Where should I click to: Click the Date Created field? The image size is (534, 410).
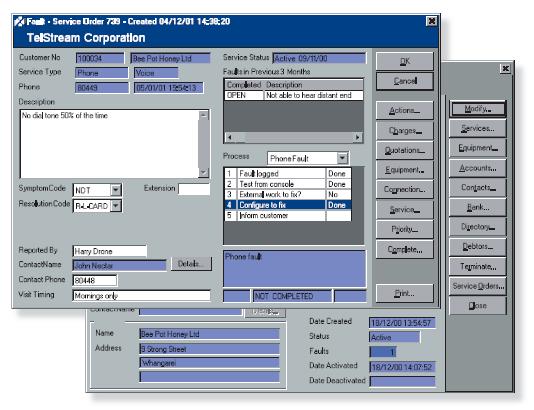[x=402, y=323]
